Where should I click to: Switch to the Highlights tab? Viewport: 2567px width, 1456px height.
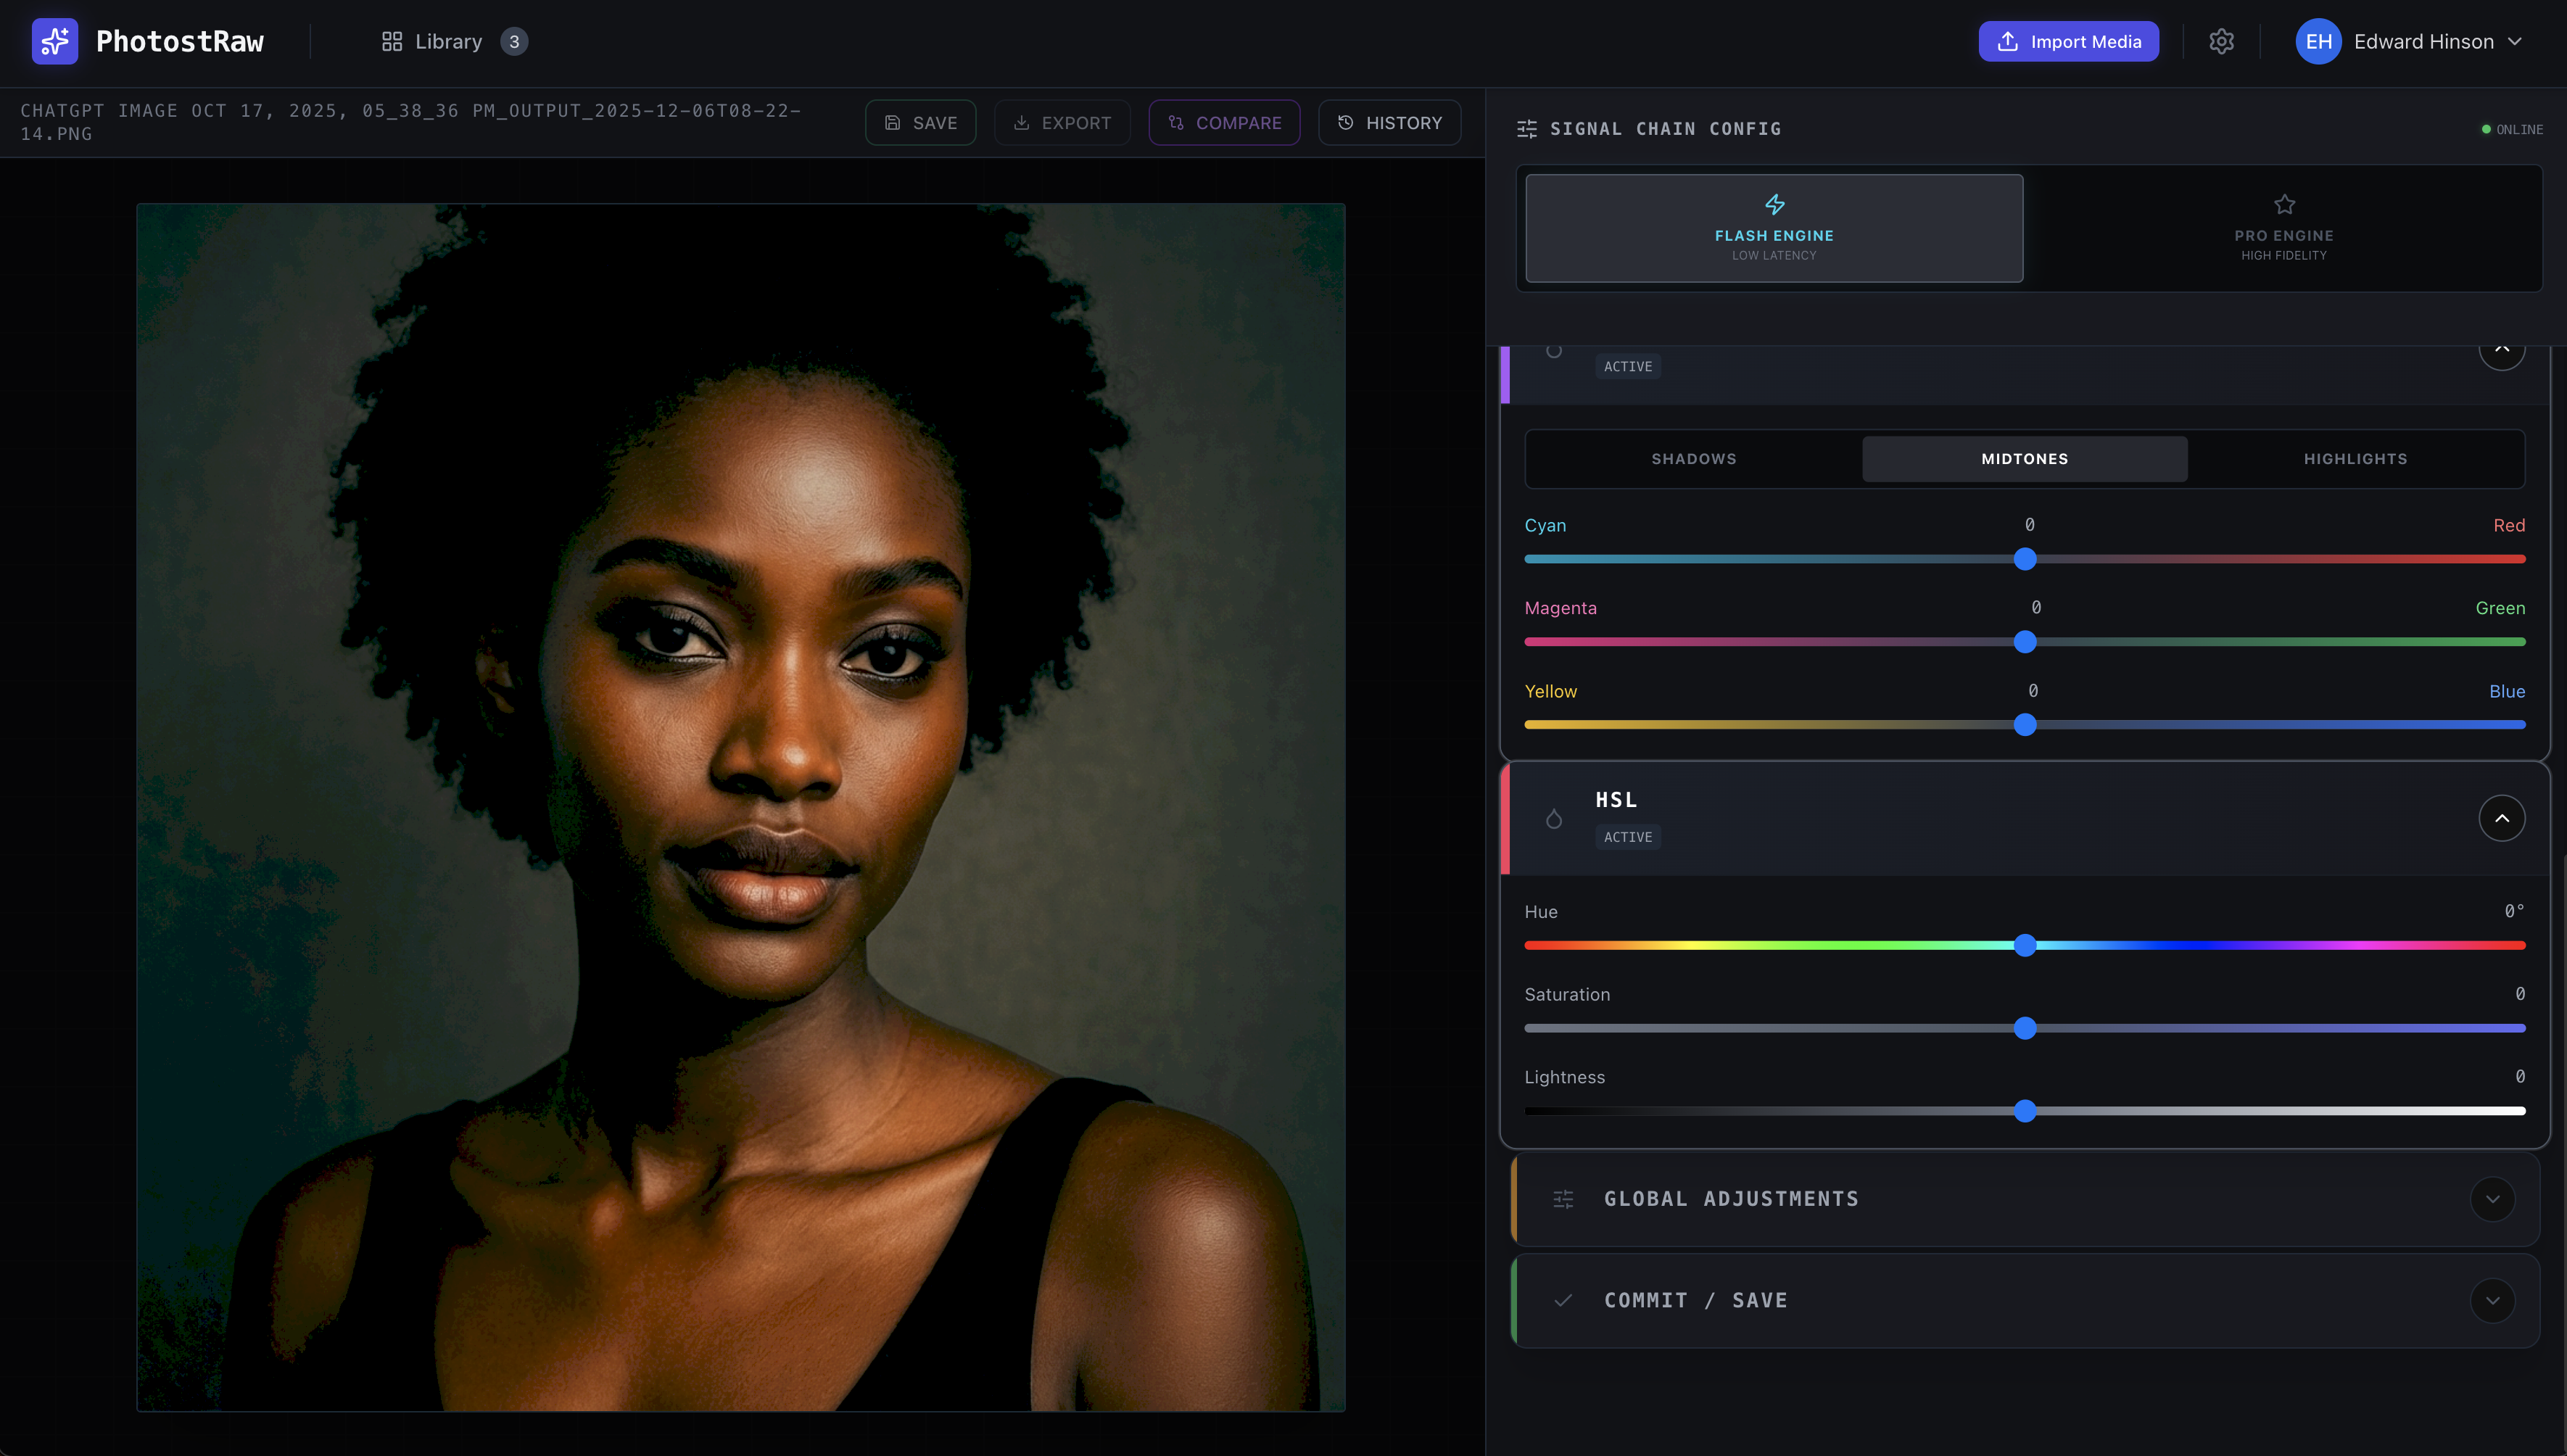coord(2355,458)
